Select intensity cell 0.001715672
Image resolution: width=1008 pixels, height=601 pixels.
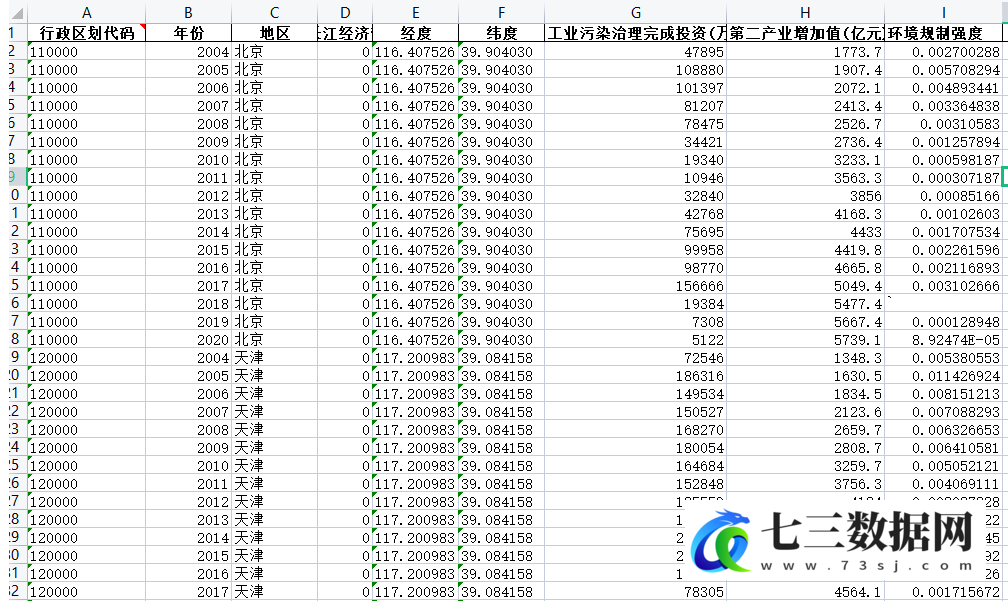click(944, 592)
